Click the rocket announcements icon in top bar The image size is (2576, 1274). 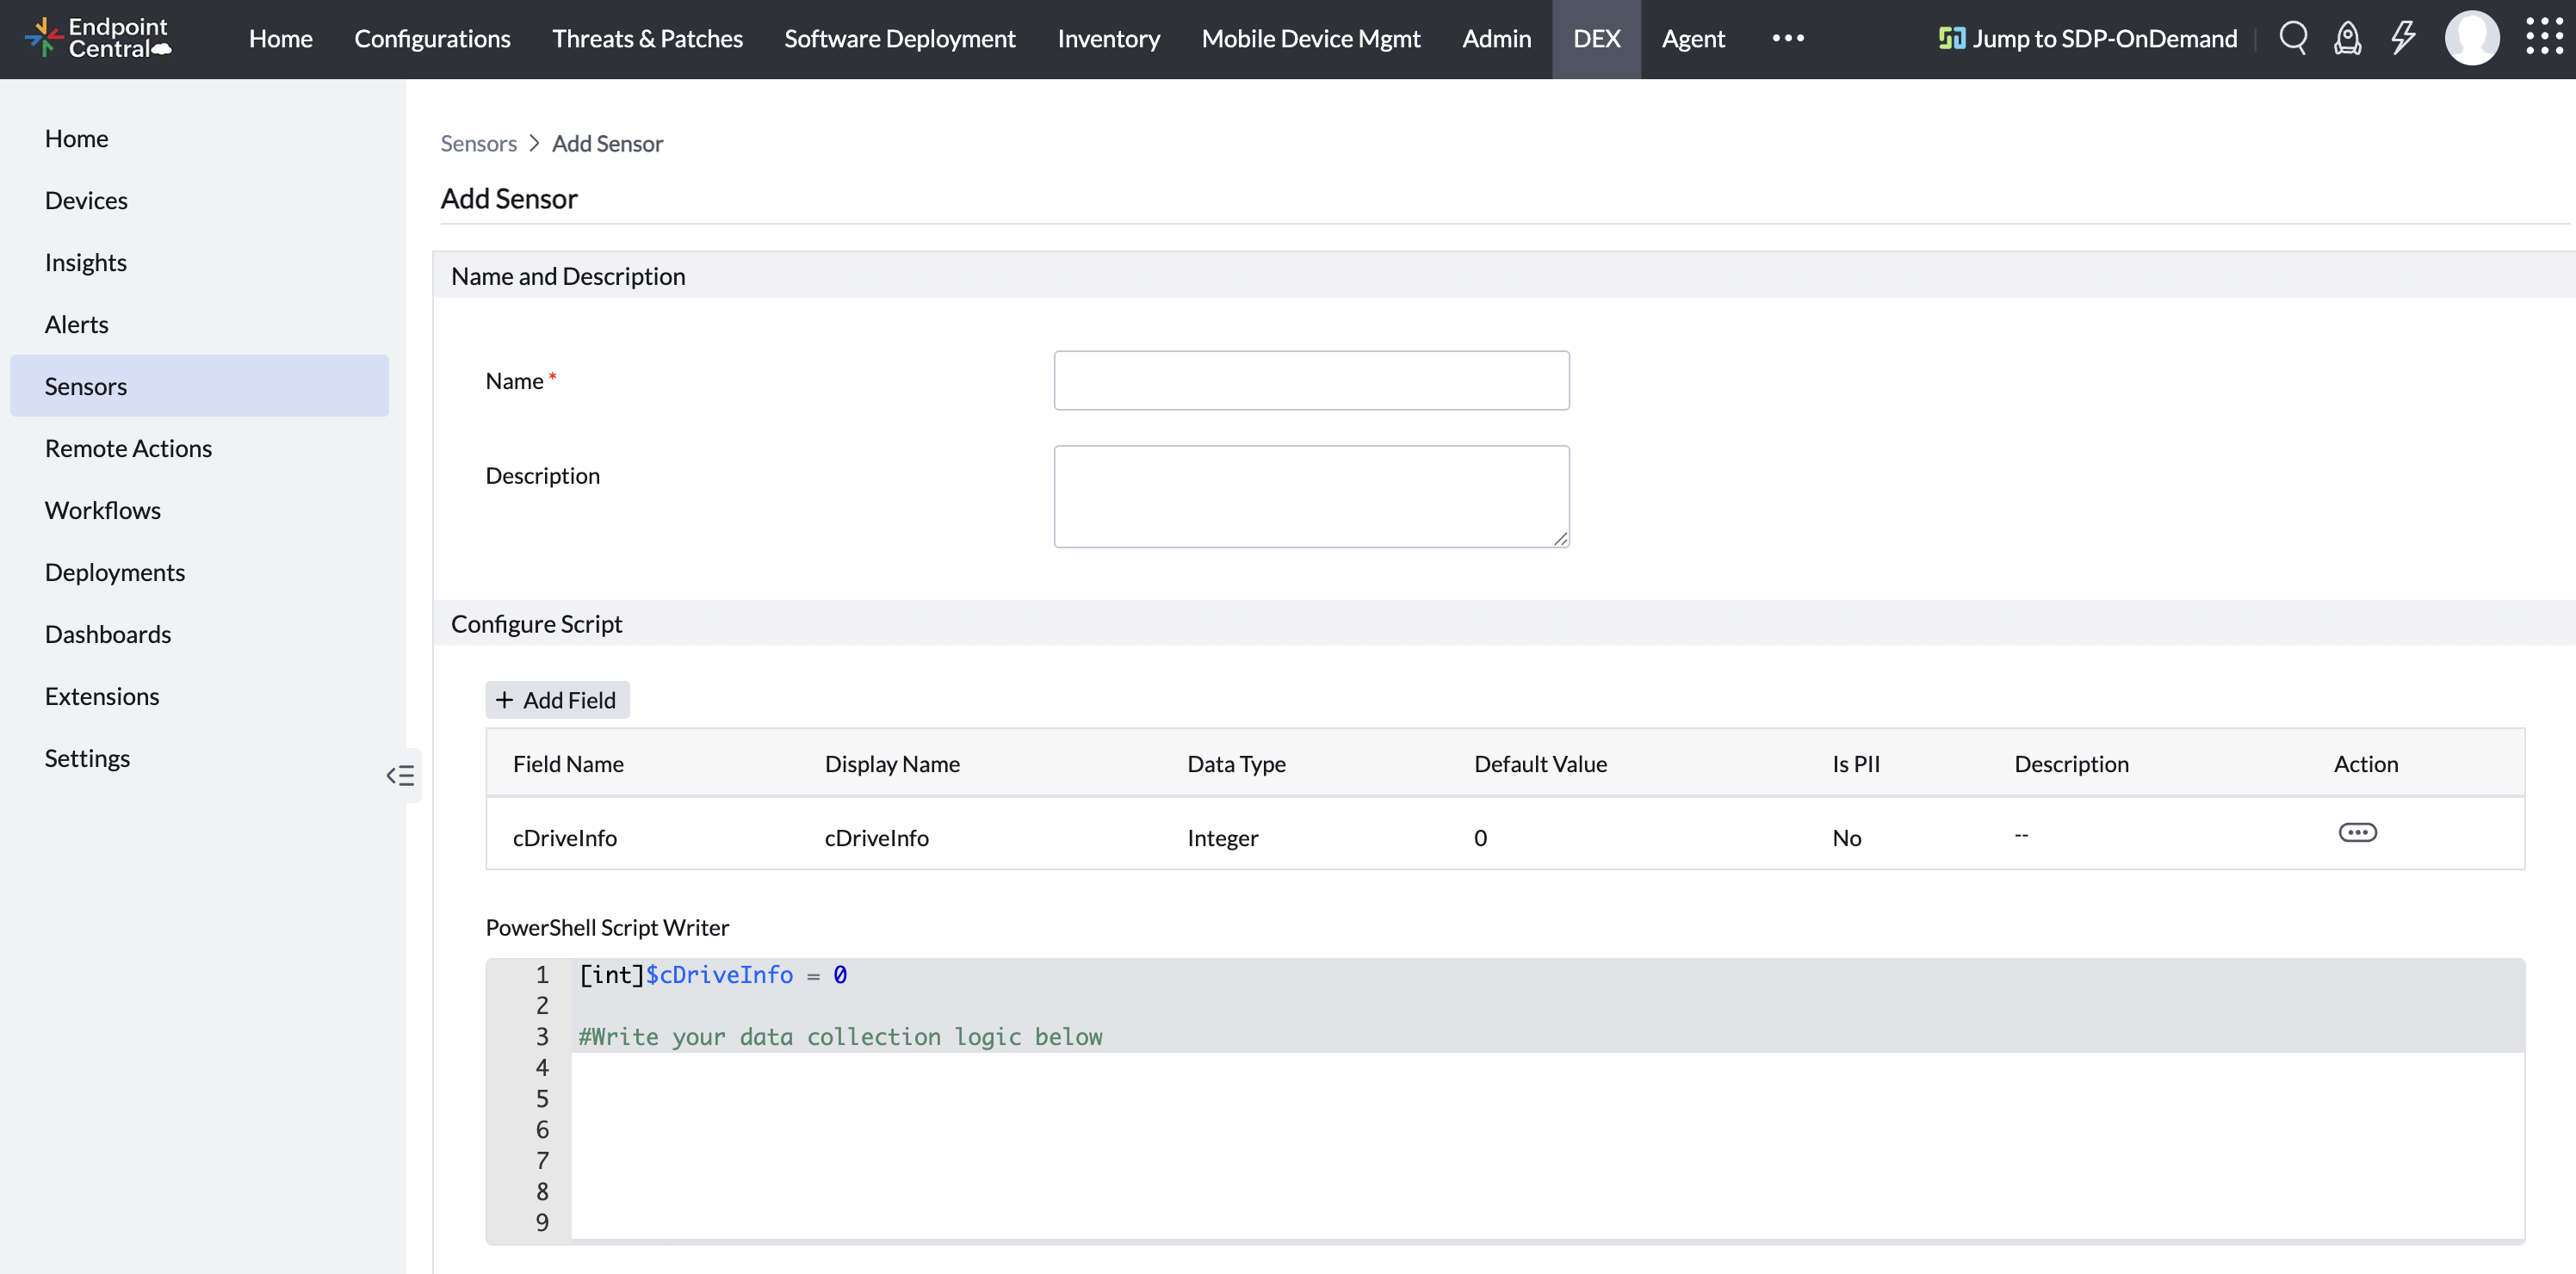(x=2347, y=38)
